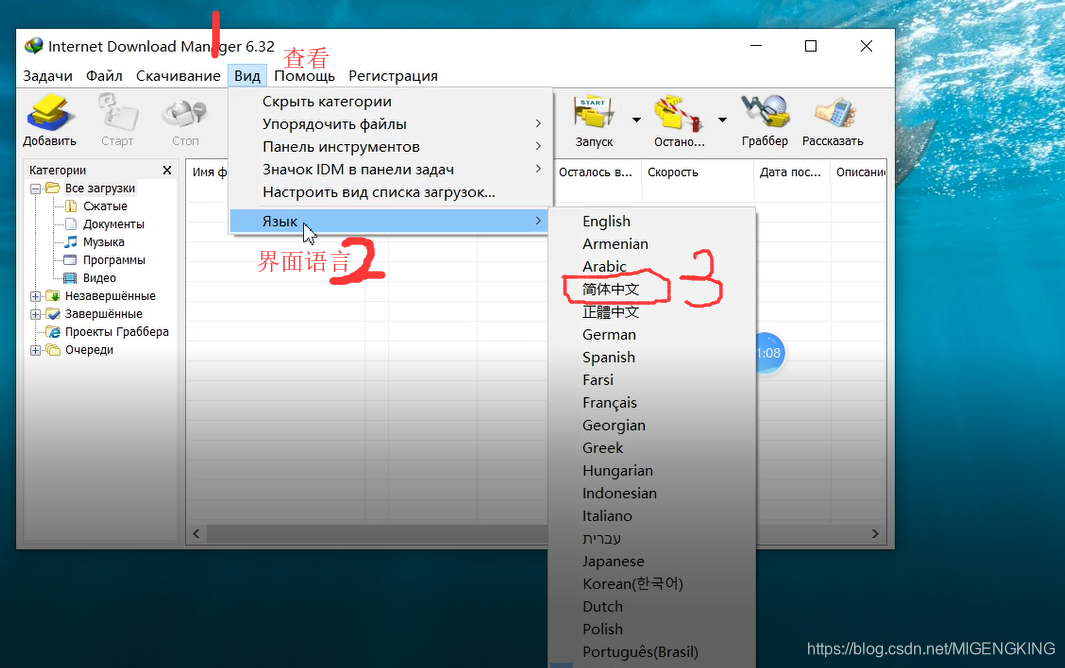The height and width of the screenshot is (668, 1065).
Task: Open the Помощь menu
Action: [304, 76]
